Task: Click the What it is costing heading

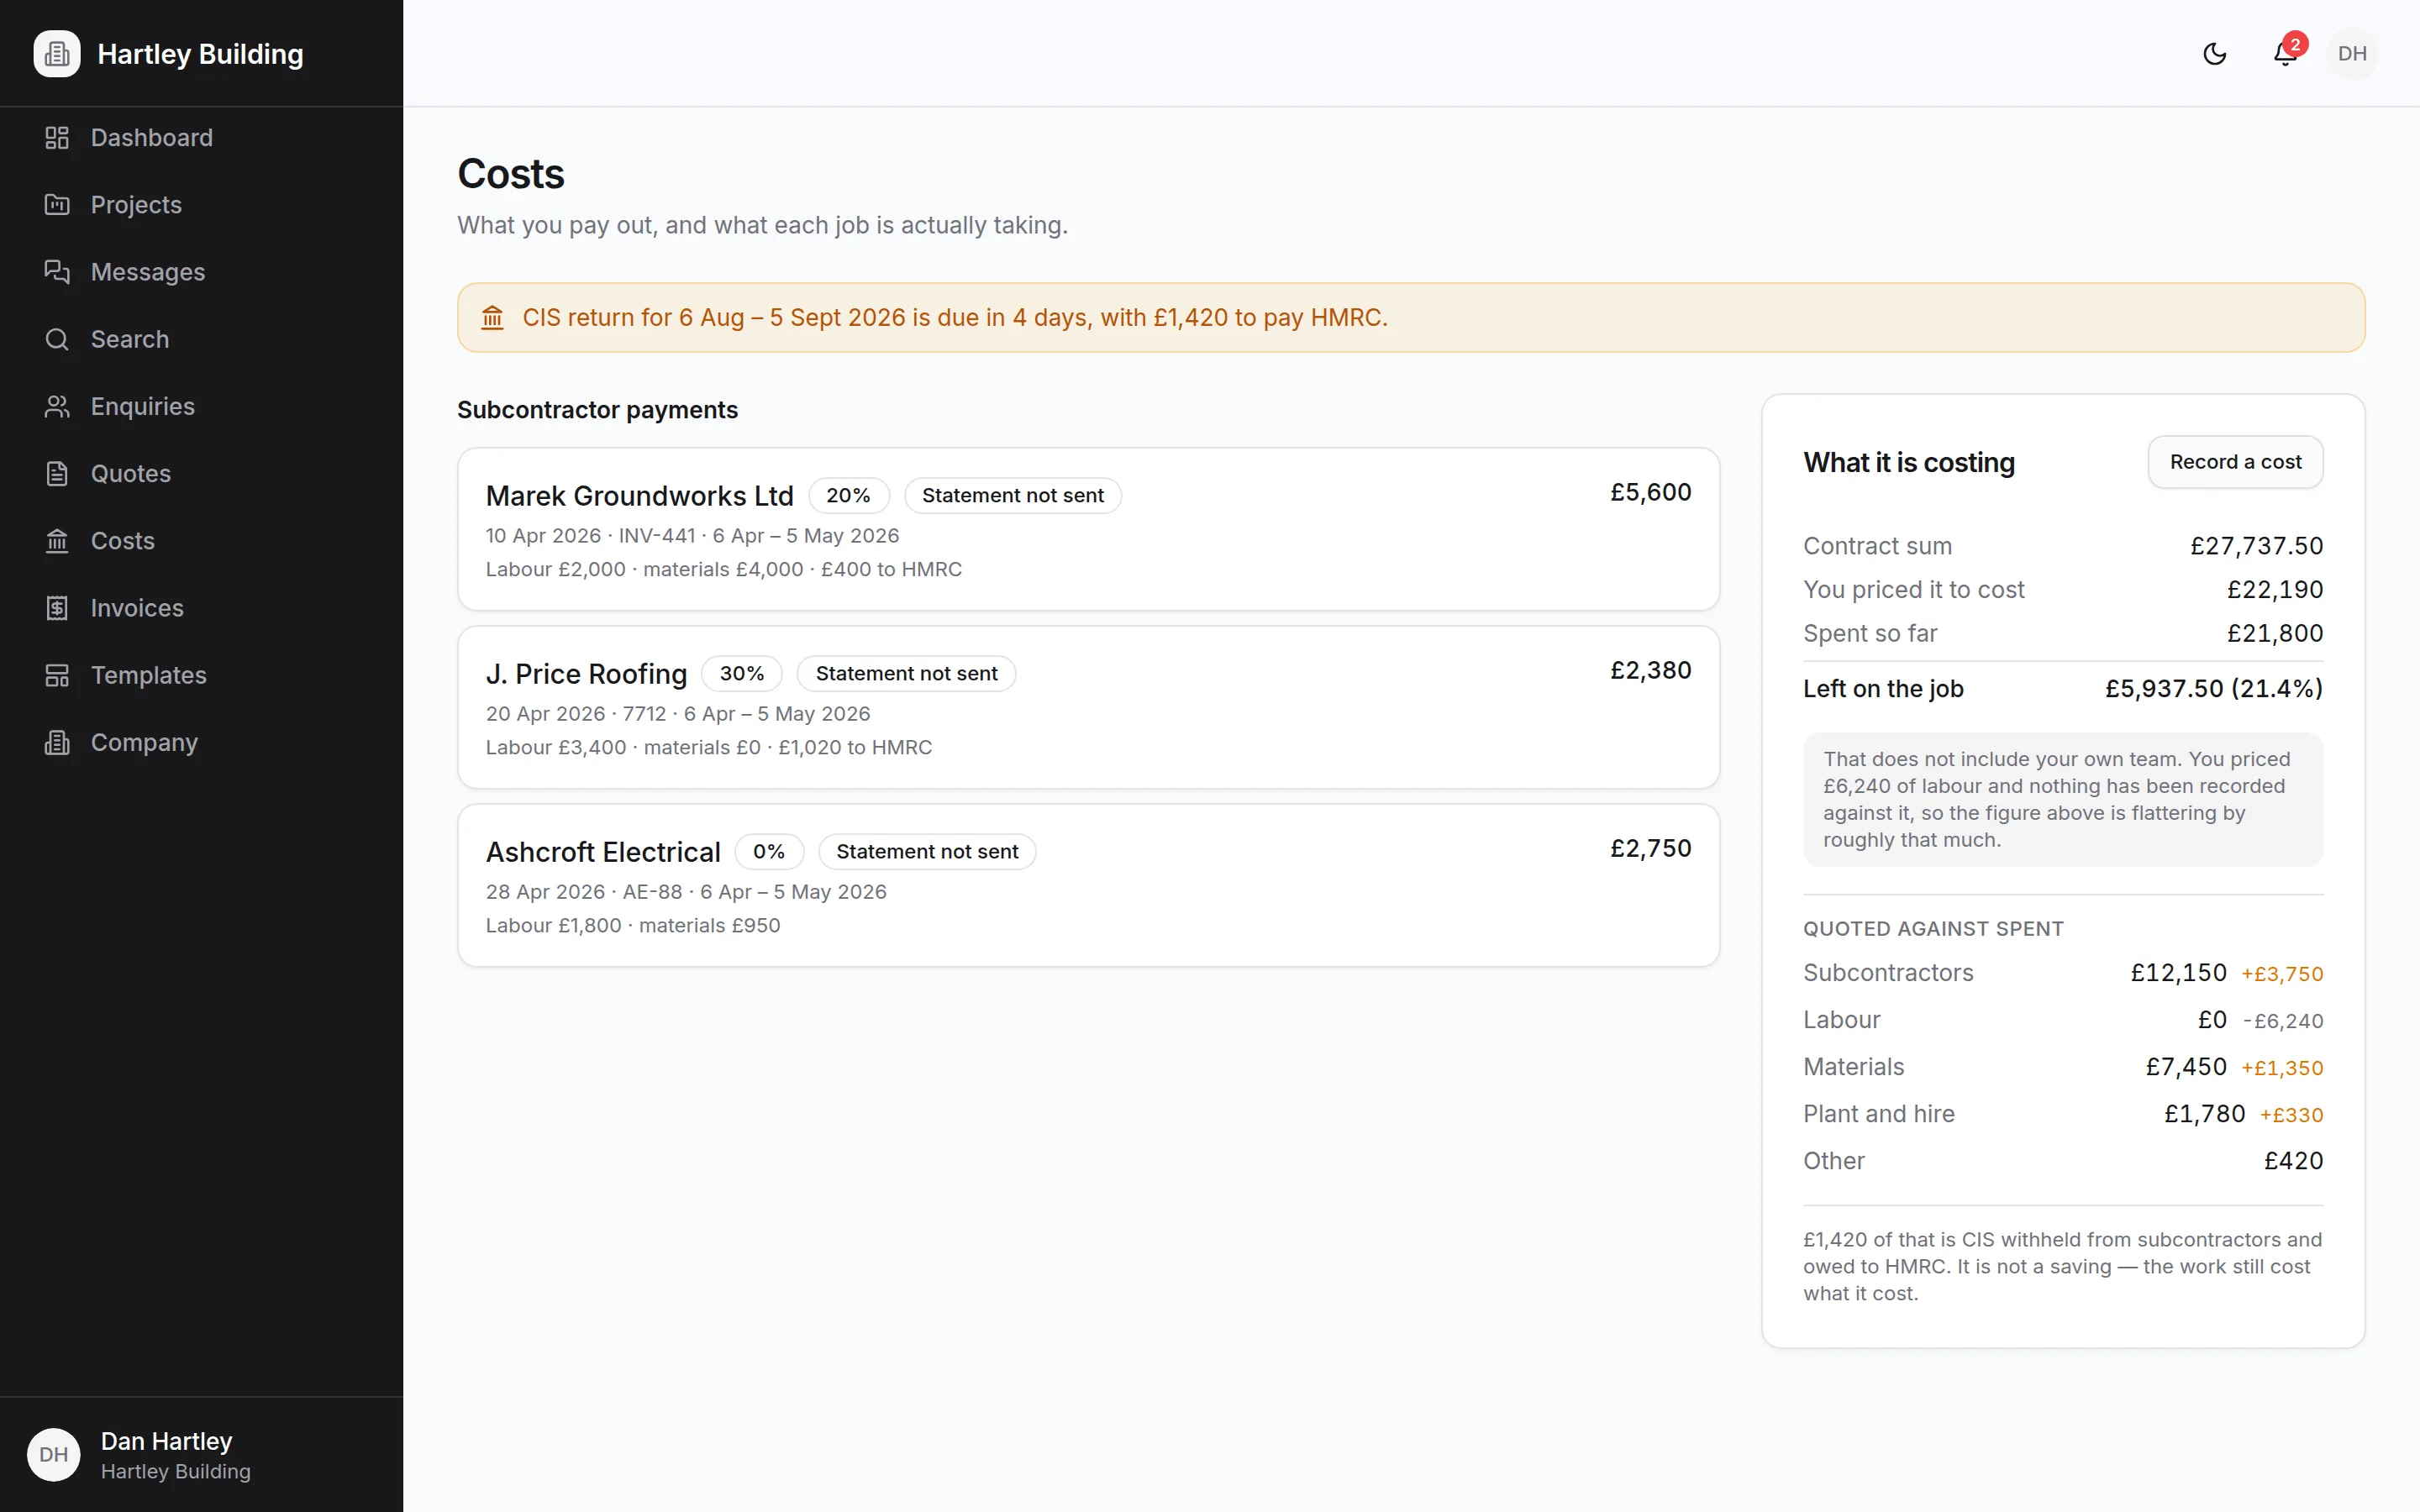Action: click(1908, 462)
